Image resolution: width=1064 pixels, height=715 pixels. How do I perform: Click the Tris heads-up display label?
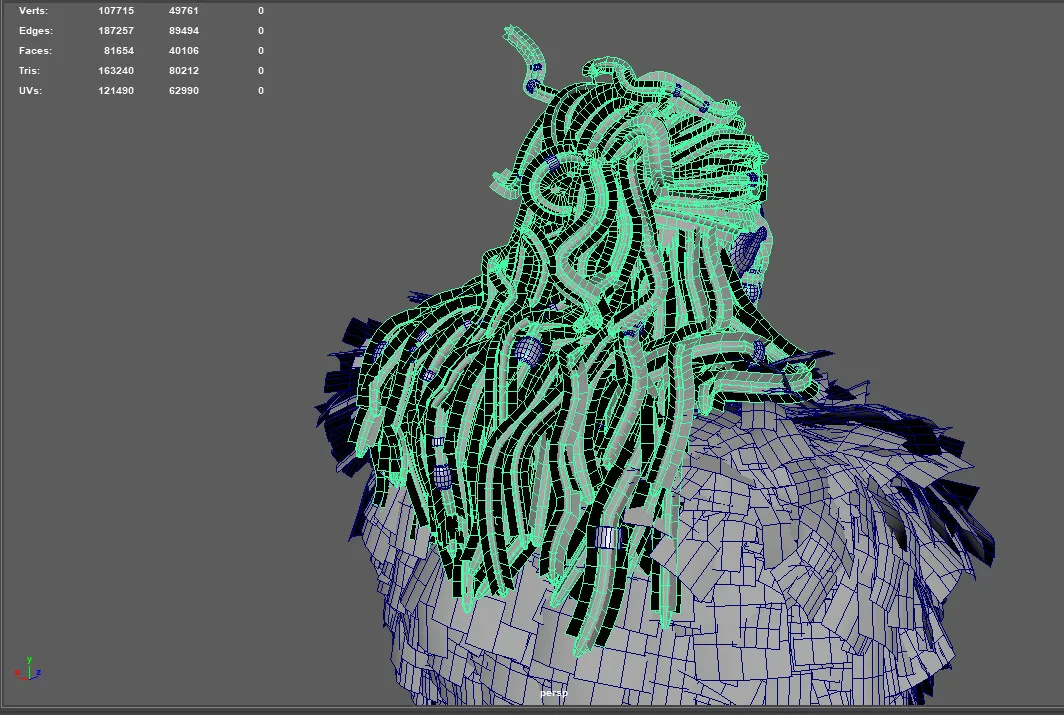click(31, 70)
